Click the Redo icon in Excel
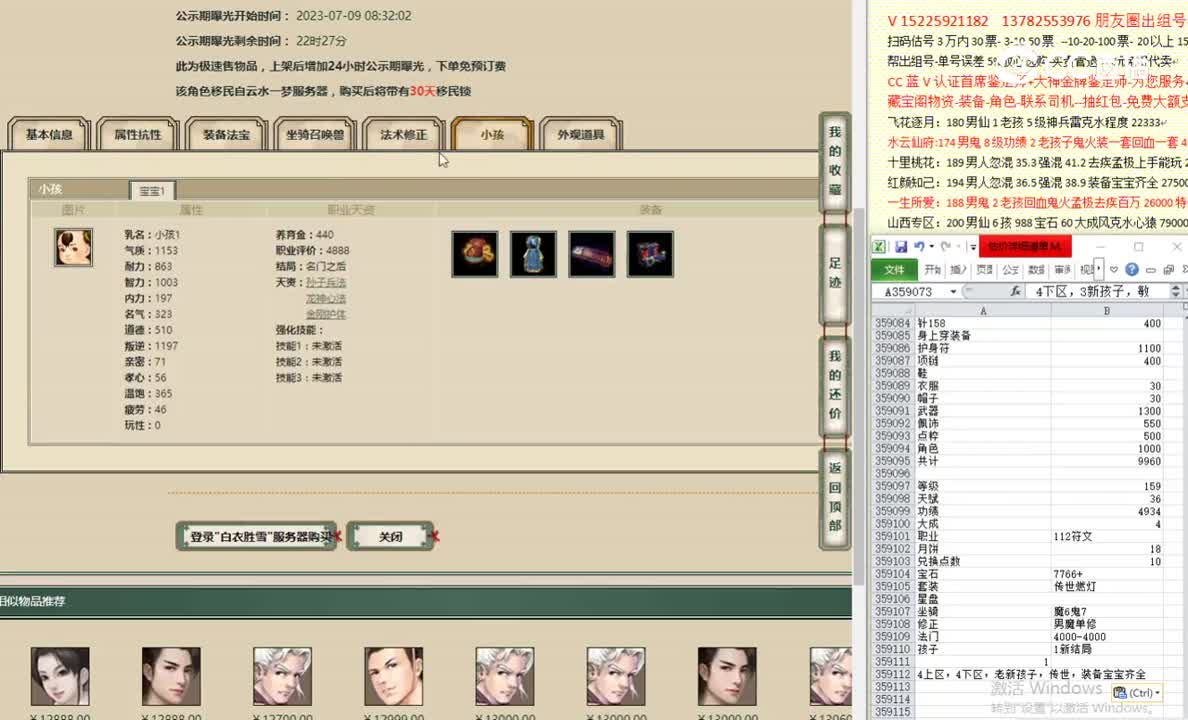Viewport: 1188px width, 720px height. point(945,245)
